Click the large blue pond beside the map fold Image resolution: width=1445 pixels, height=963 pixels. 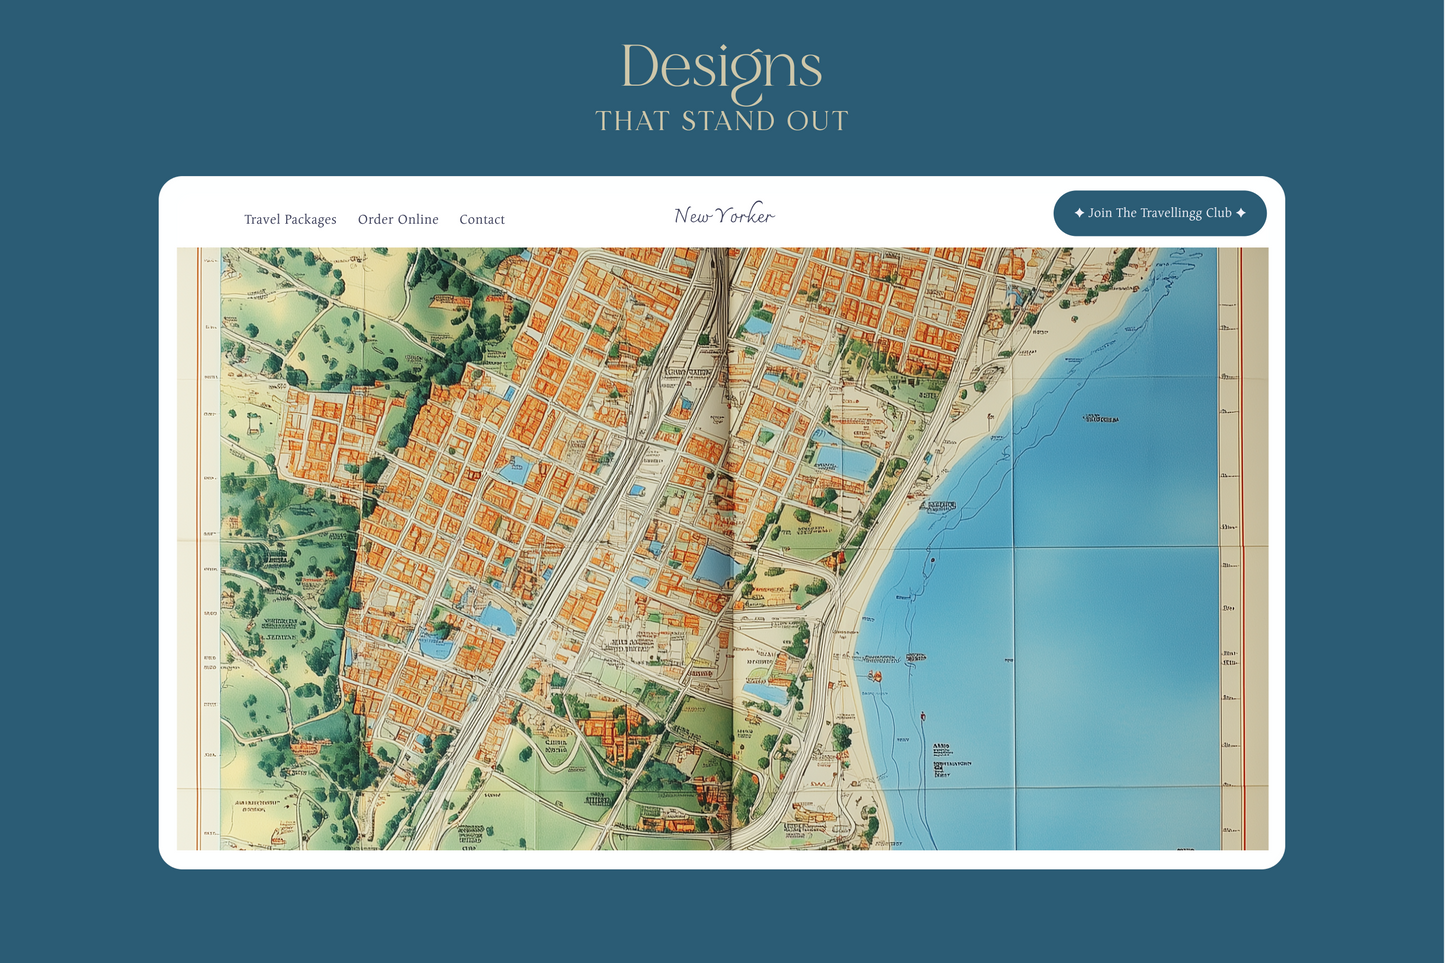tap(714, 566)
